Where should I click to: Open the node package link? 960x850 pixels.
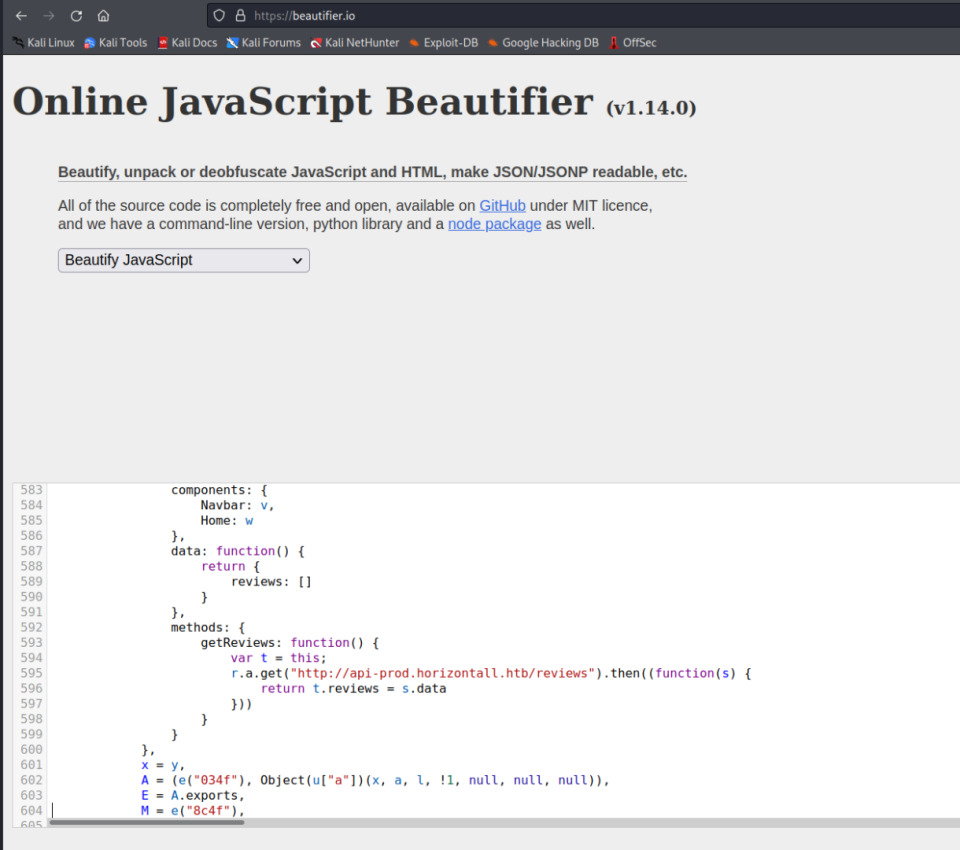point(494,224)
